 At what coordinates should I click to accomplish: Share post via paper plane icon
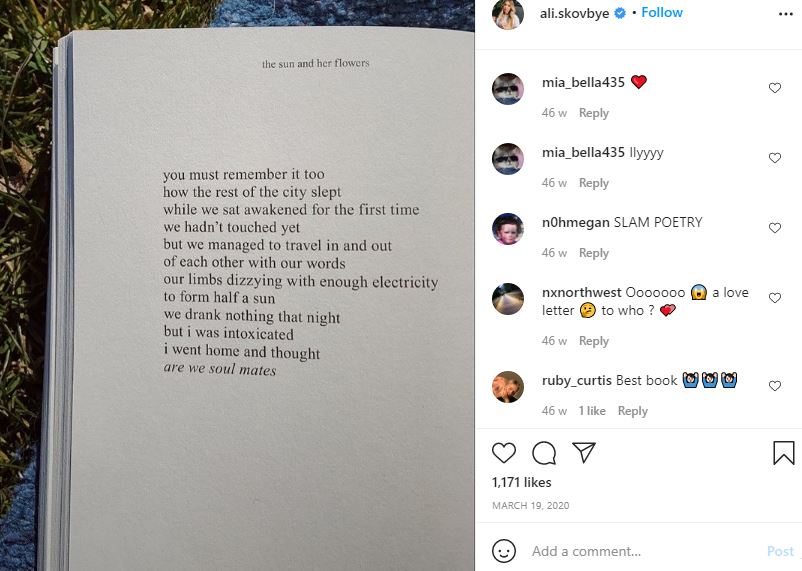point(584,452)
